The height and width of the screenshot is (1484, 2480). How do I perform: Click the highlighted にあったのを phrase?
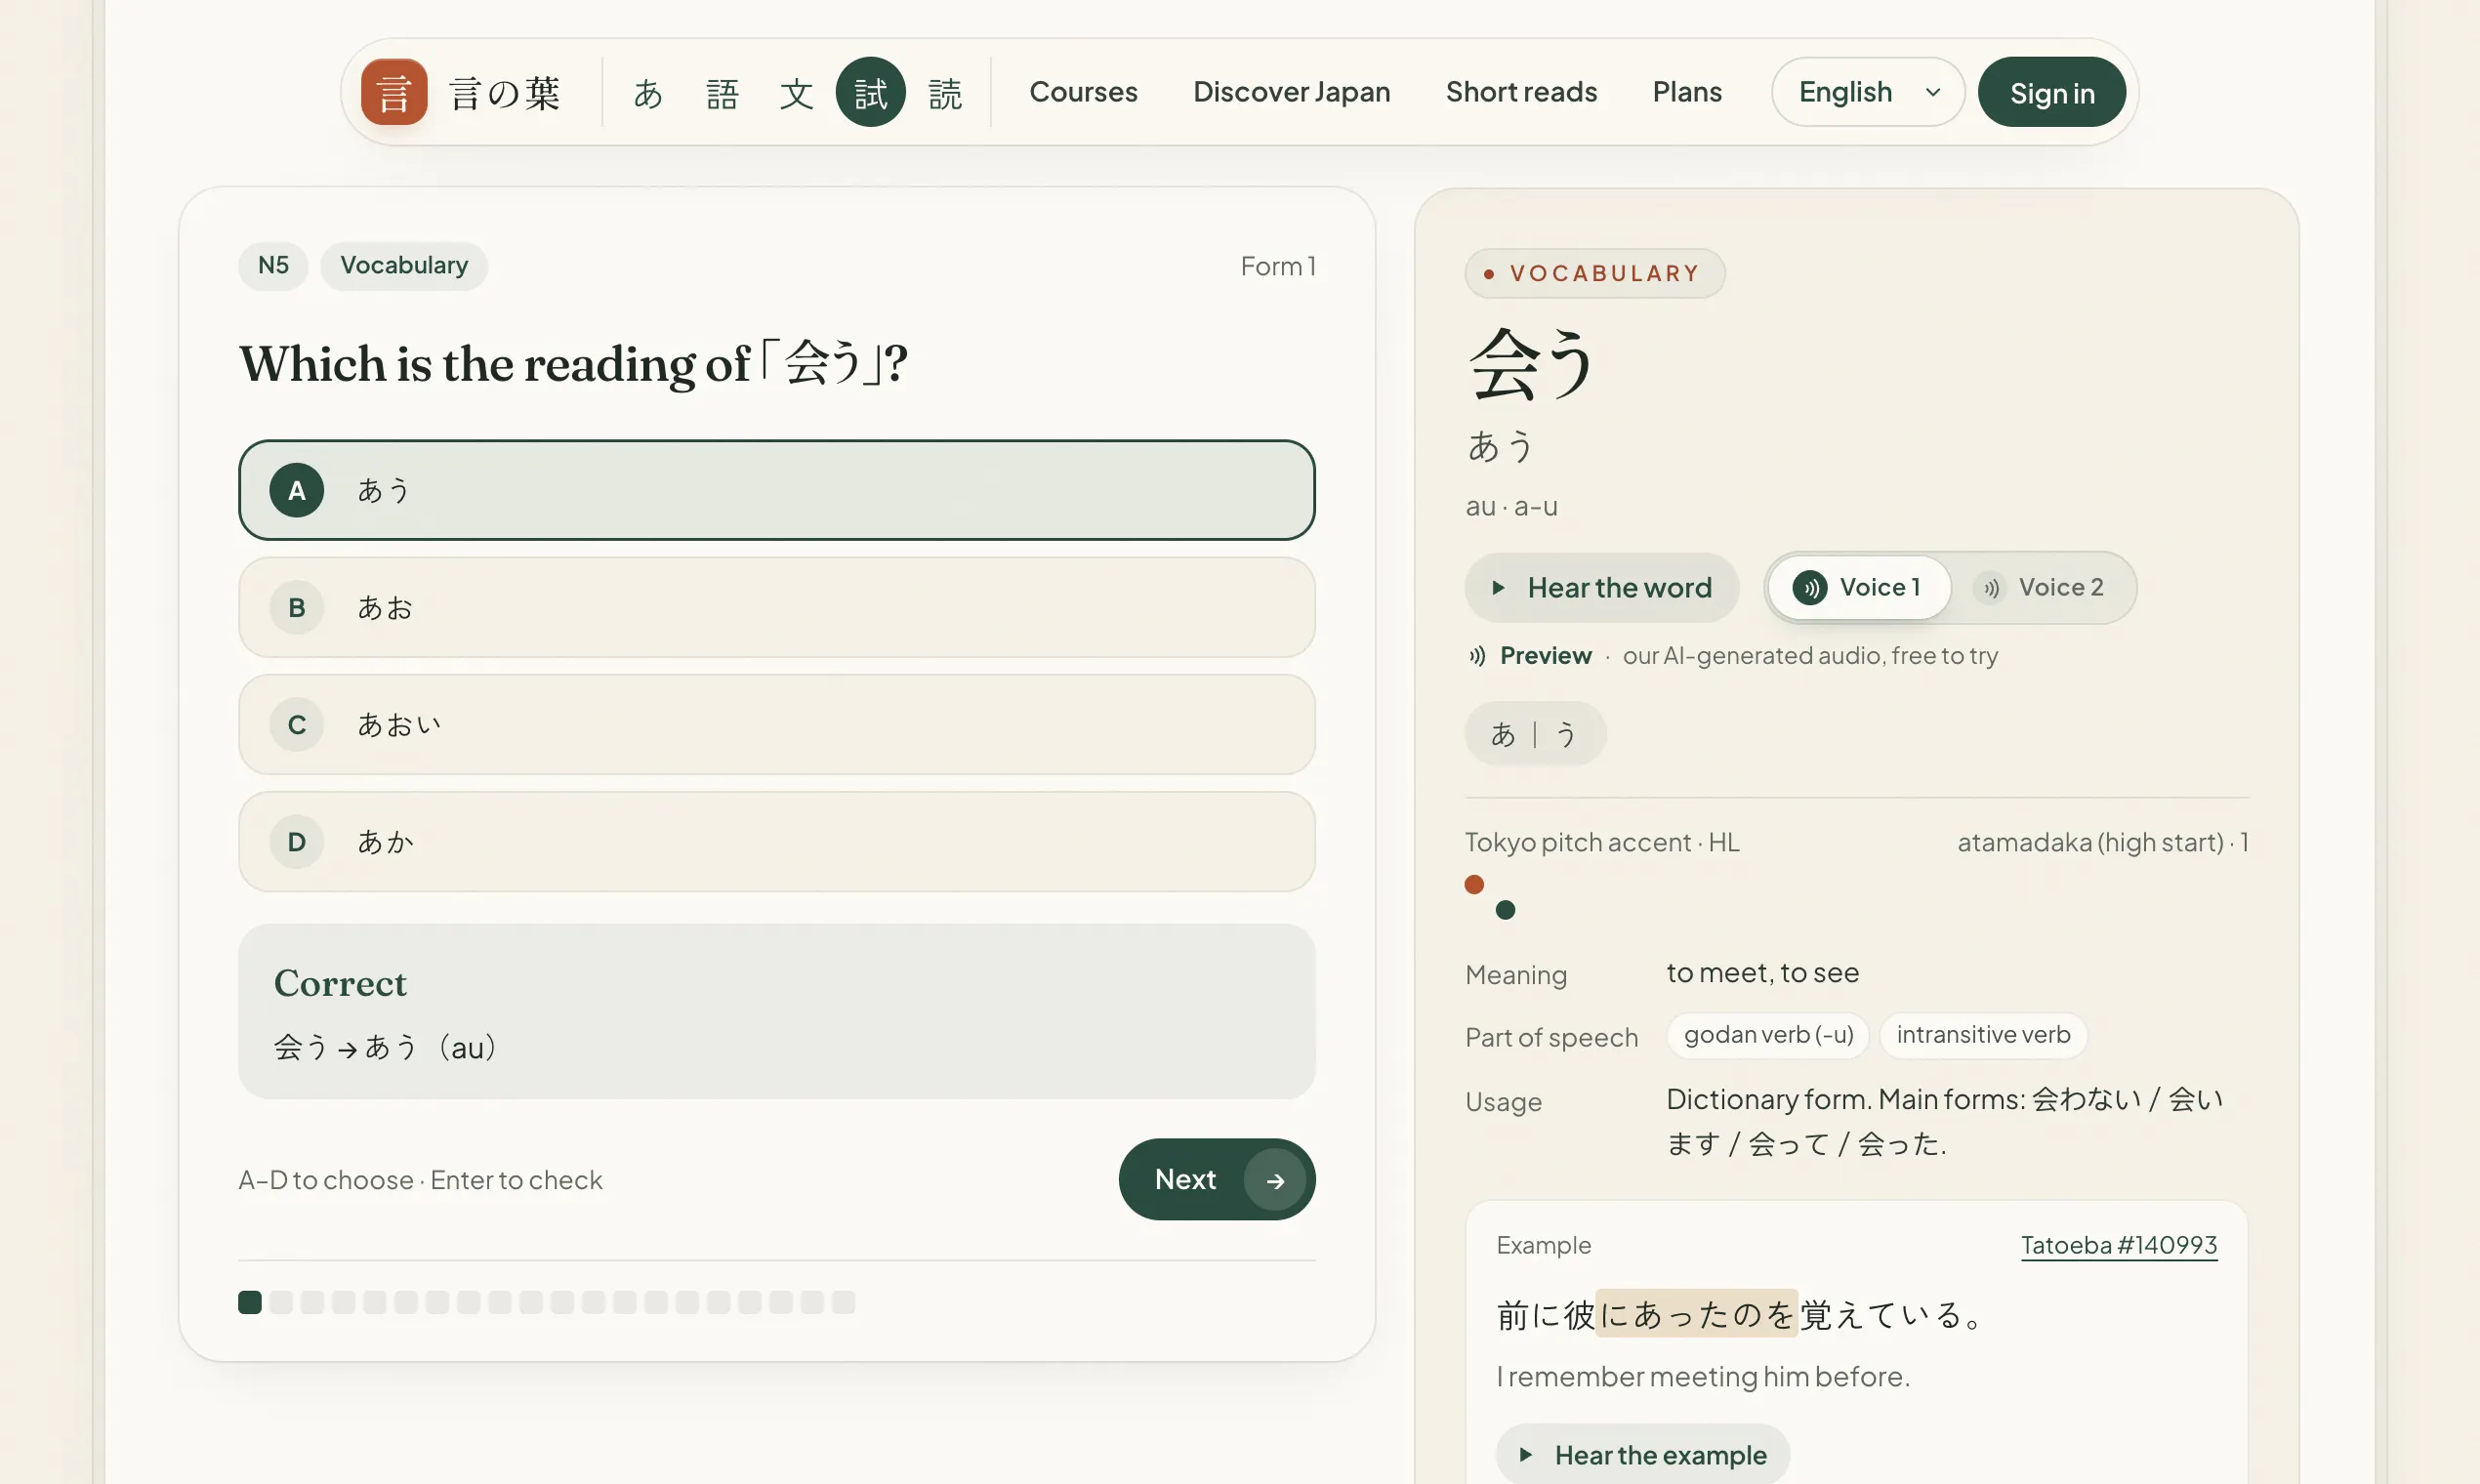point(1696,1315)
